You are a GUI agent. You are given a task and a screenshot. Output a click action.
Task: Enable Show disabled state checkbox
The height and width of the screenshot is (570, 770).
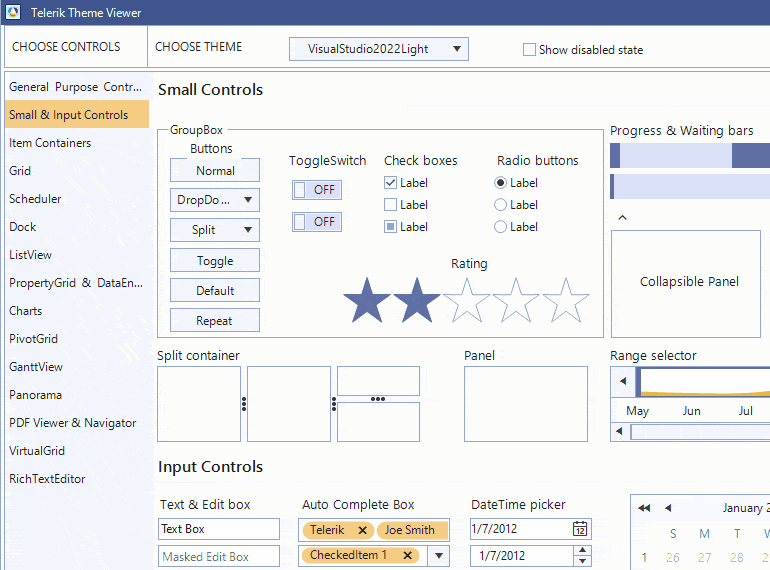point(529,50)
